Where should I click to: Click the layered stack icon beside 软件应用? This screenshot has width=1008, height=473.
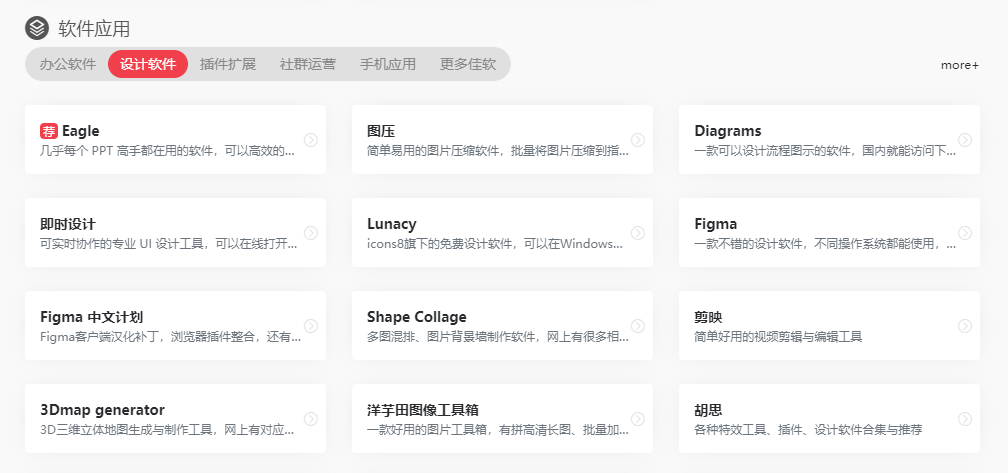tap(37, 28)
